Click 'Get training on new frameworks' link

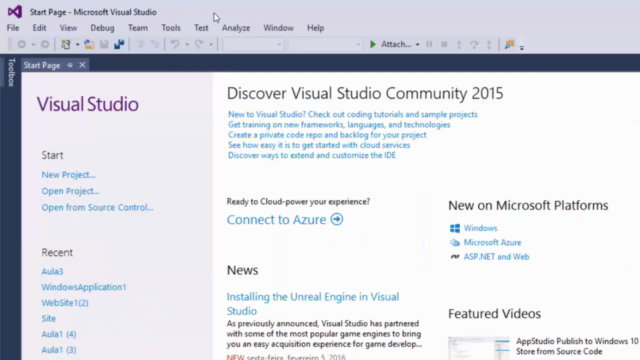click(x=339, y=124)
